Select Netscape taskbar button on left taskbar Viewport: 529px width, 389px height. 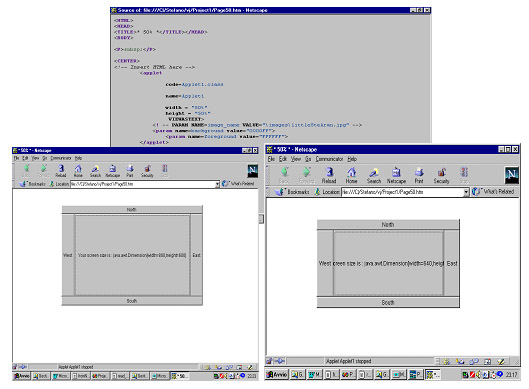coord(180,376)
